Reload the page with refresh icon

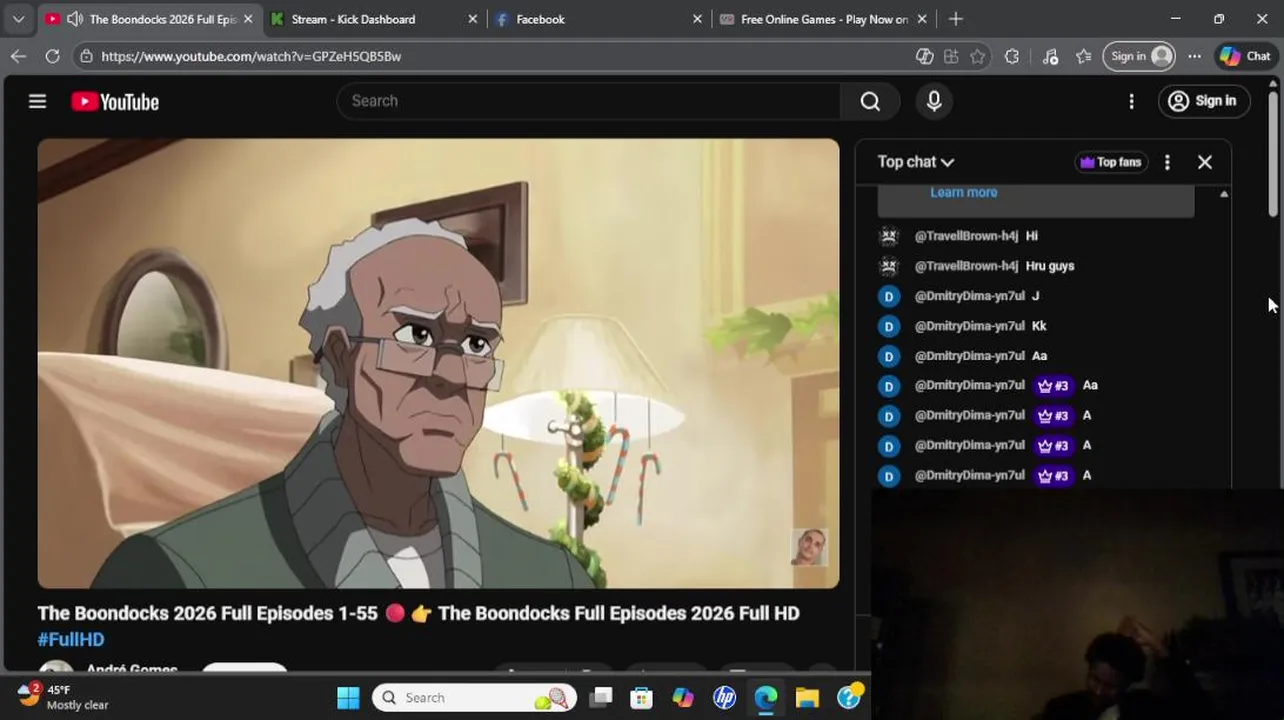click(x=52, y=56)
